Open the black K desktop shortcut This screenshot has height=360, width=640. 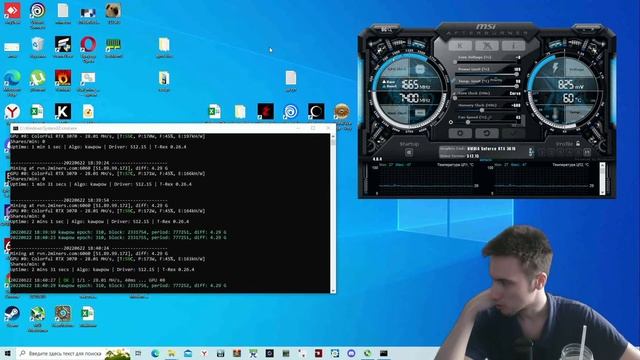[63, 111]
